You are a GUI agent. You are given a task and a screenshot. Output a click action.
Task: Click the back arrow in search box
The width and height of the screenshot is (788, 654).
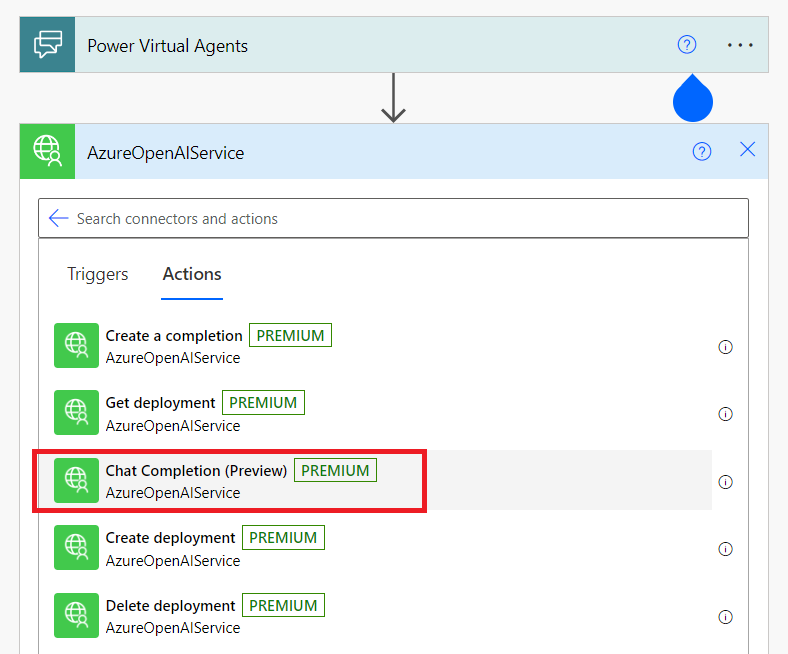point(58,218)
